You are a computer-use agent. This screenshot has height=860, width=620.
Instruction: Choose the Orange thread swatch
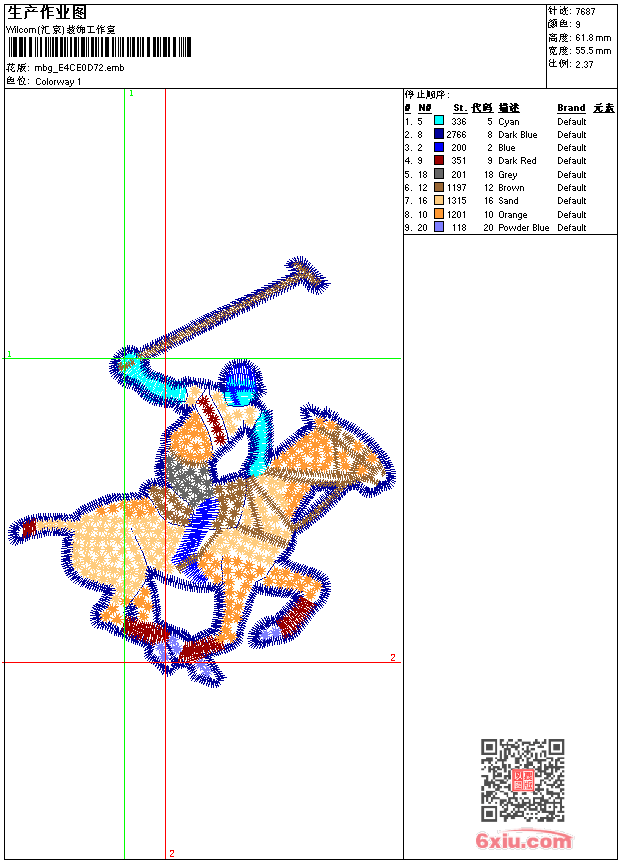(439, 214)
